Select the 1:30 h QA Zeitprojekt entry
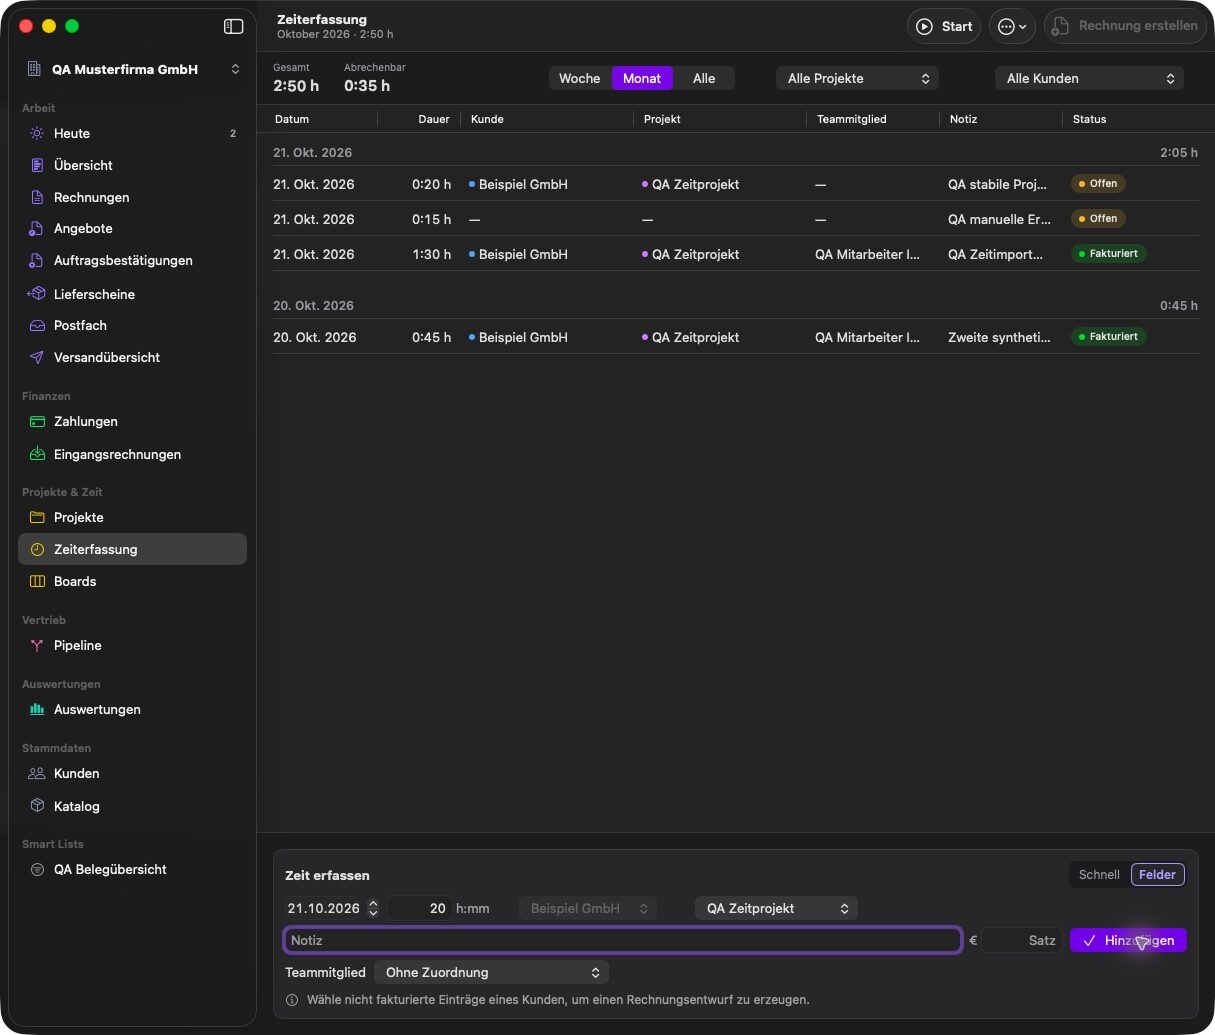The image size is (1215, 1035). tap(735, 254)
